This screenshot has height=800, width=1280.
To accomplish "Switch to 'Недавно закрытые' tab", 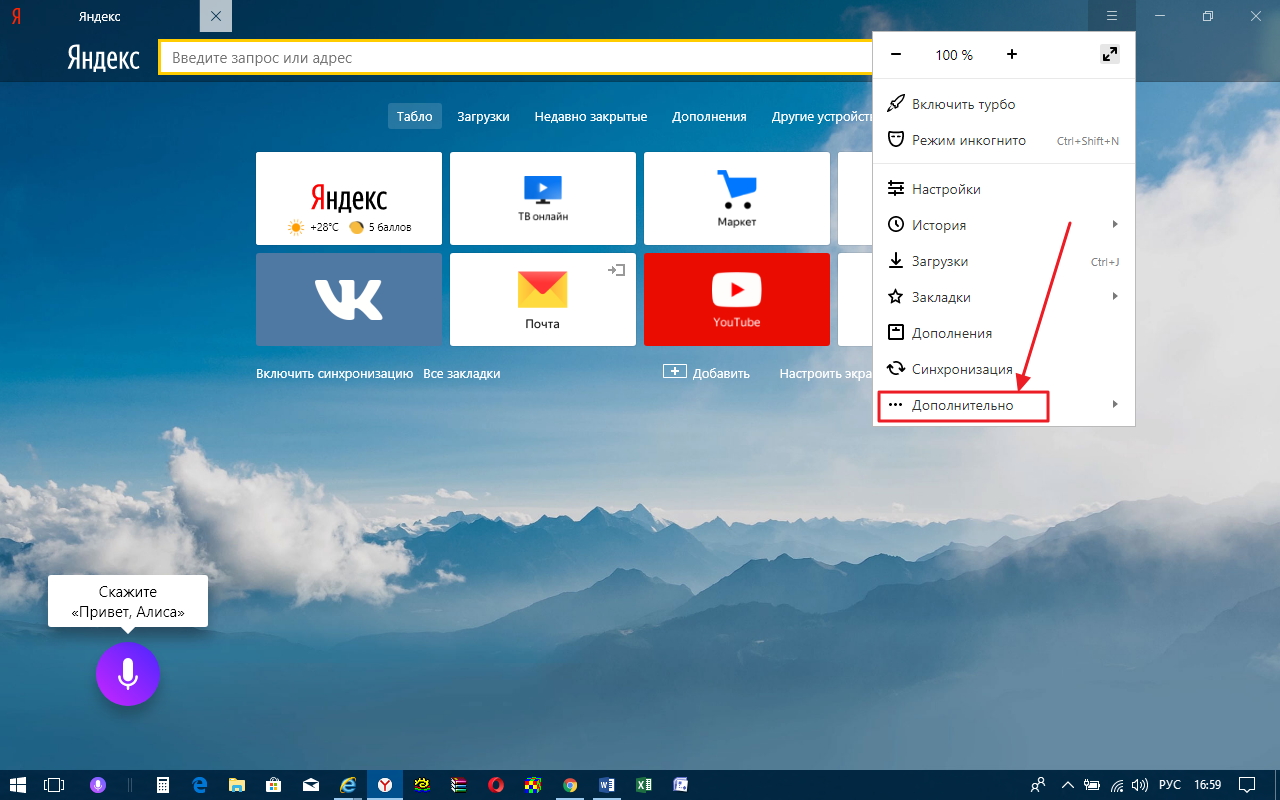I will [590, 116].
